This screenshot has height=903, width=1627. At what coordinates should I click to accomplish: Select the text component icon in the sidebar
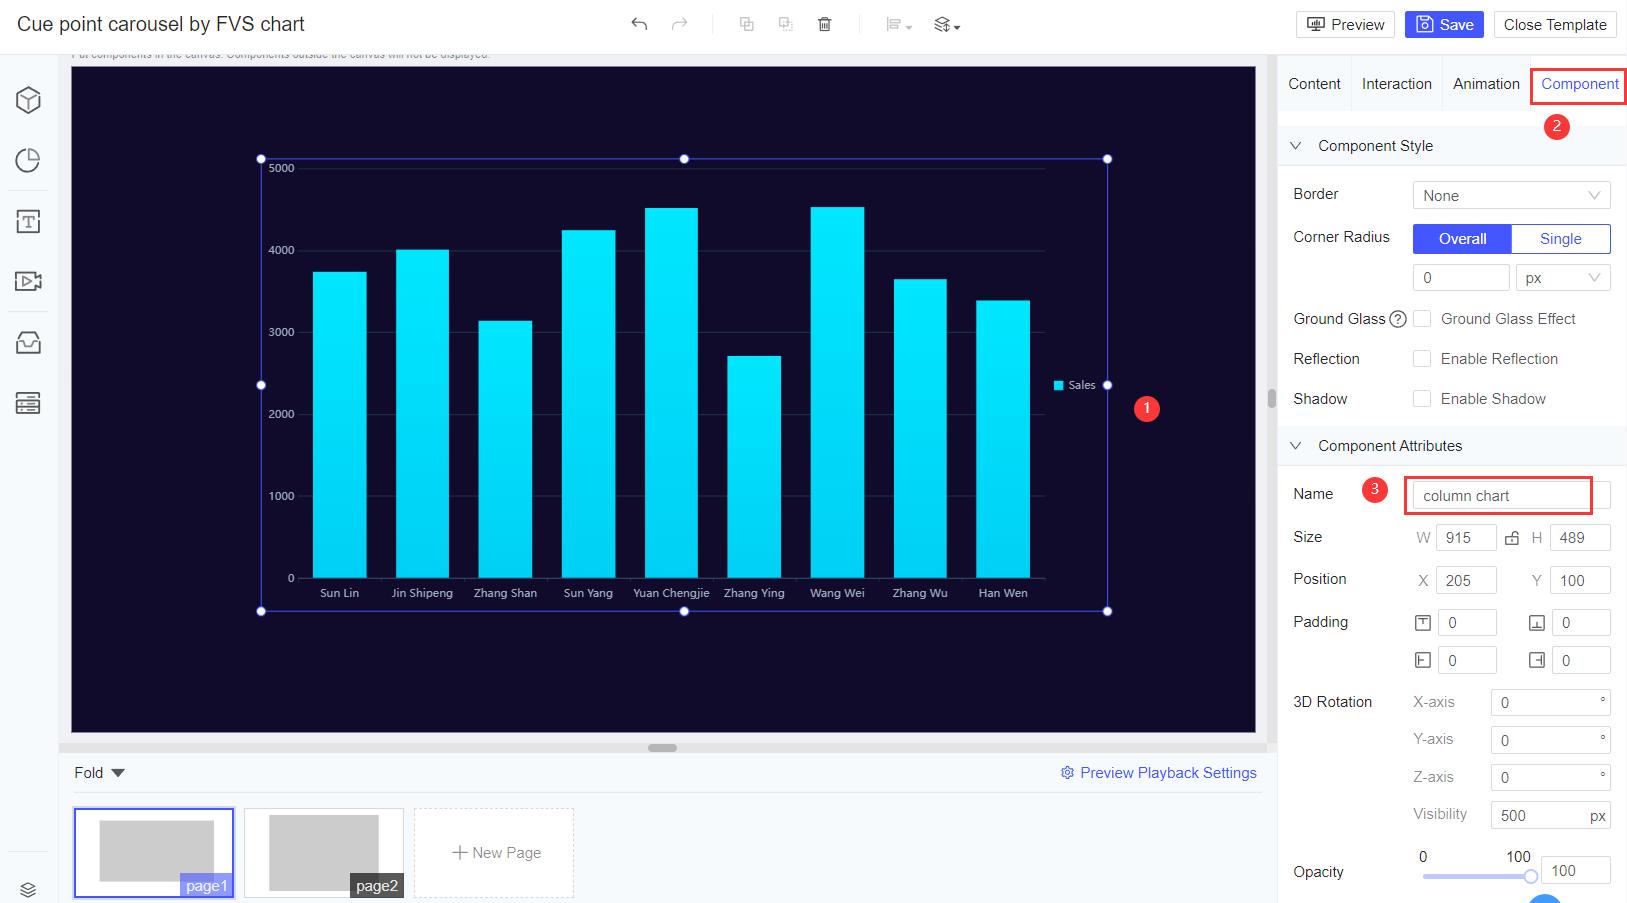[x=27, y=221]
